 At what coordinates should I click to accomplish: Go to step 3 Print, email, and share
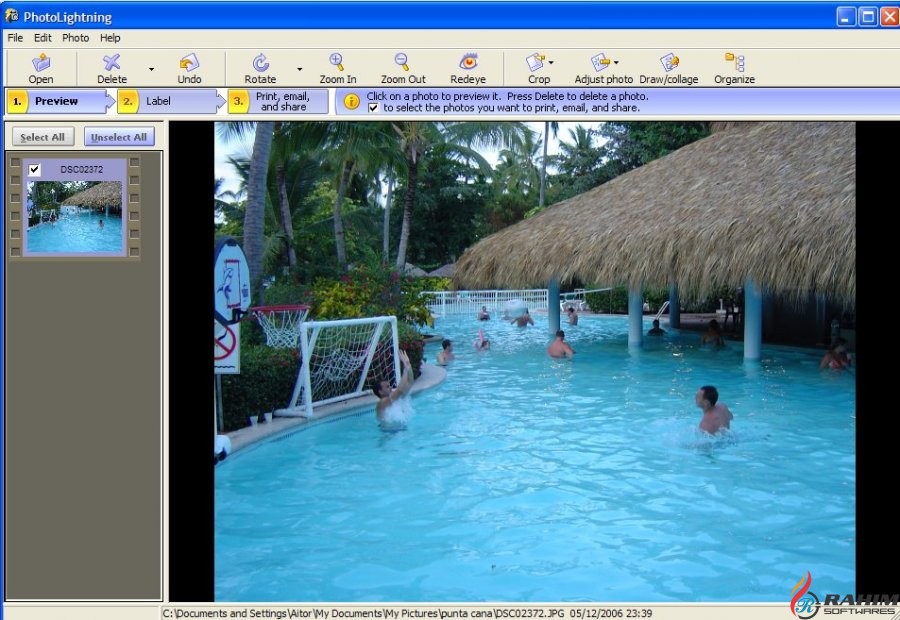coord(278,101)
